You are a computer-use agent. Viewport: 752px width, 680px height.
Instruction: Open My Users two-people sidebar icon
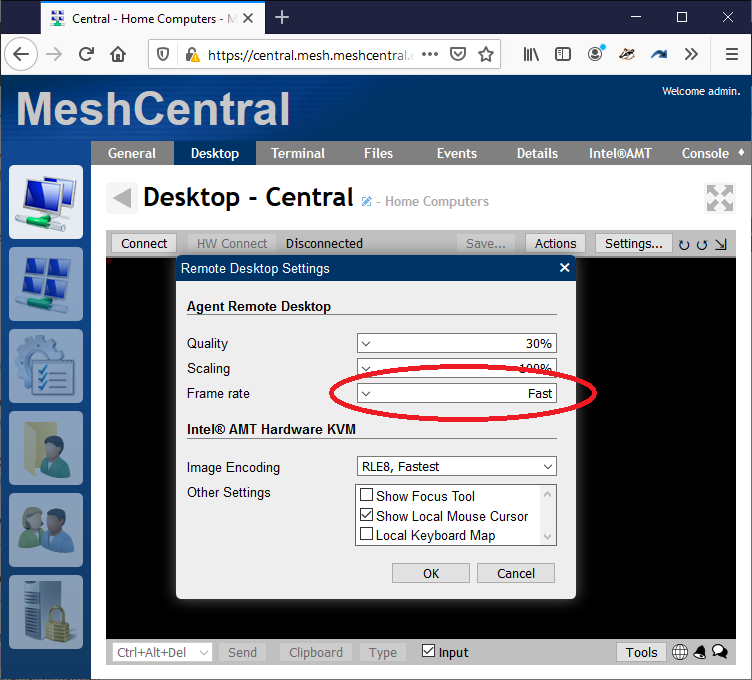click(46, 530)
